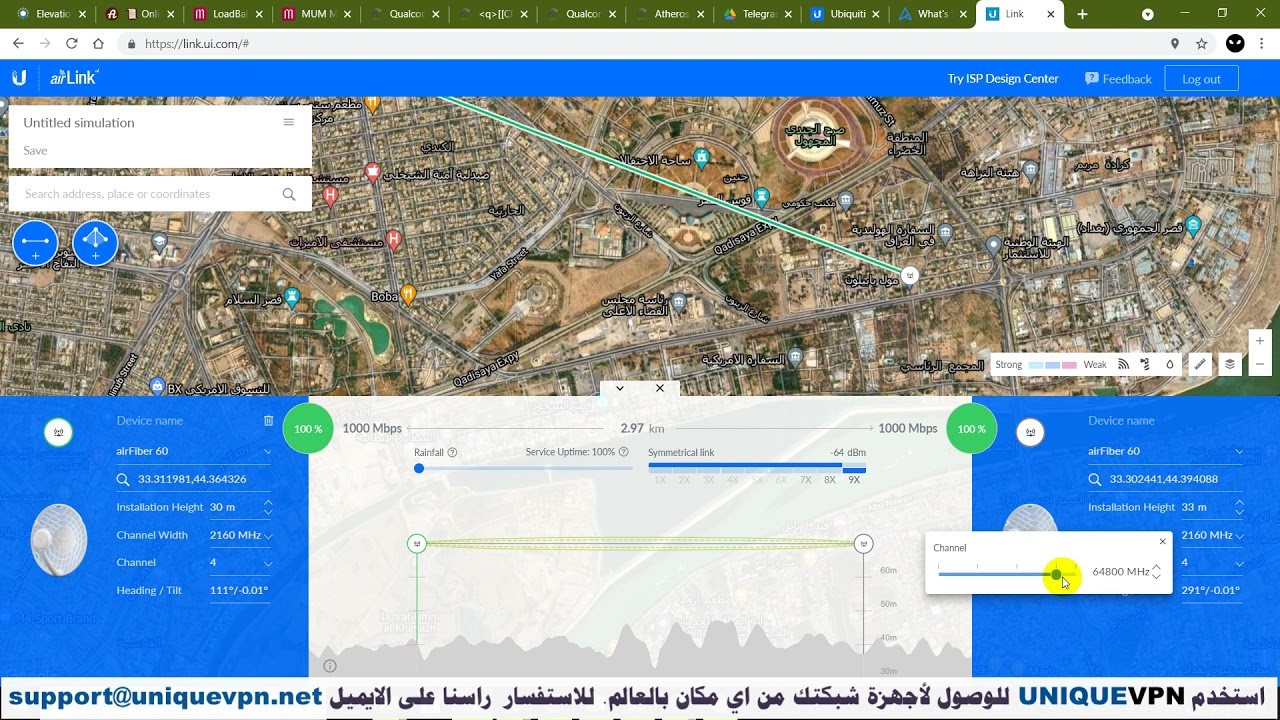Screen dimensions: 1280x720
Task: Click the location permission icon in address bar
Action: tap(1175, 44)
